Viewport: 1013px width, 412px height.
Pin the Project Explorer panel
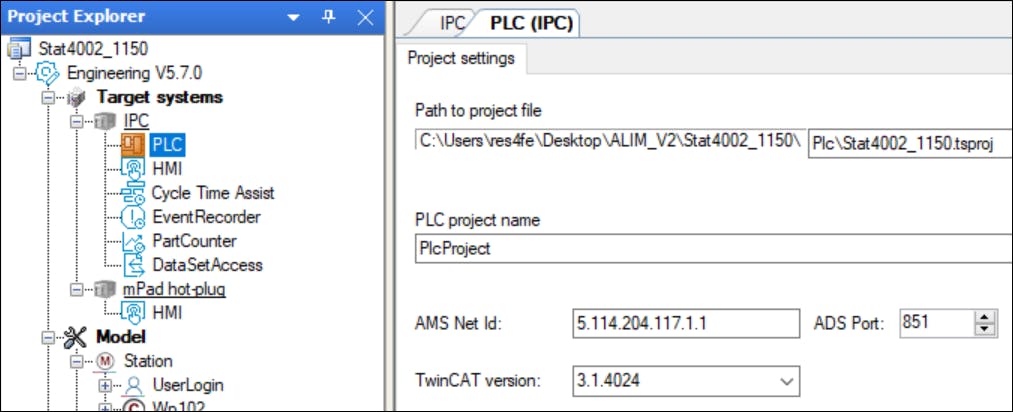[x=328, y=17]
